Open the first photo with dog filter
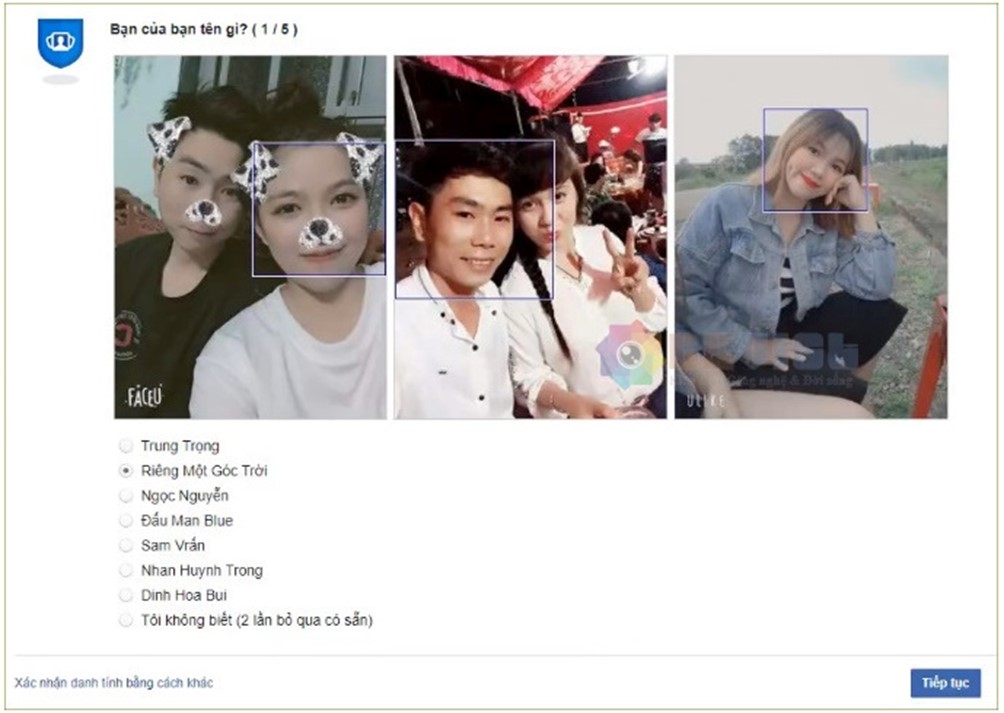The image size is (1004, 713). click(250, 237)
